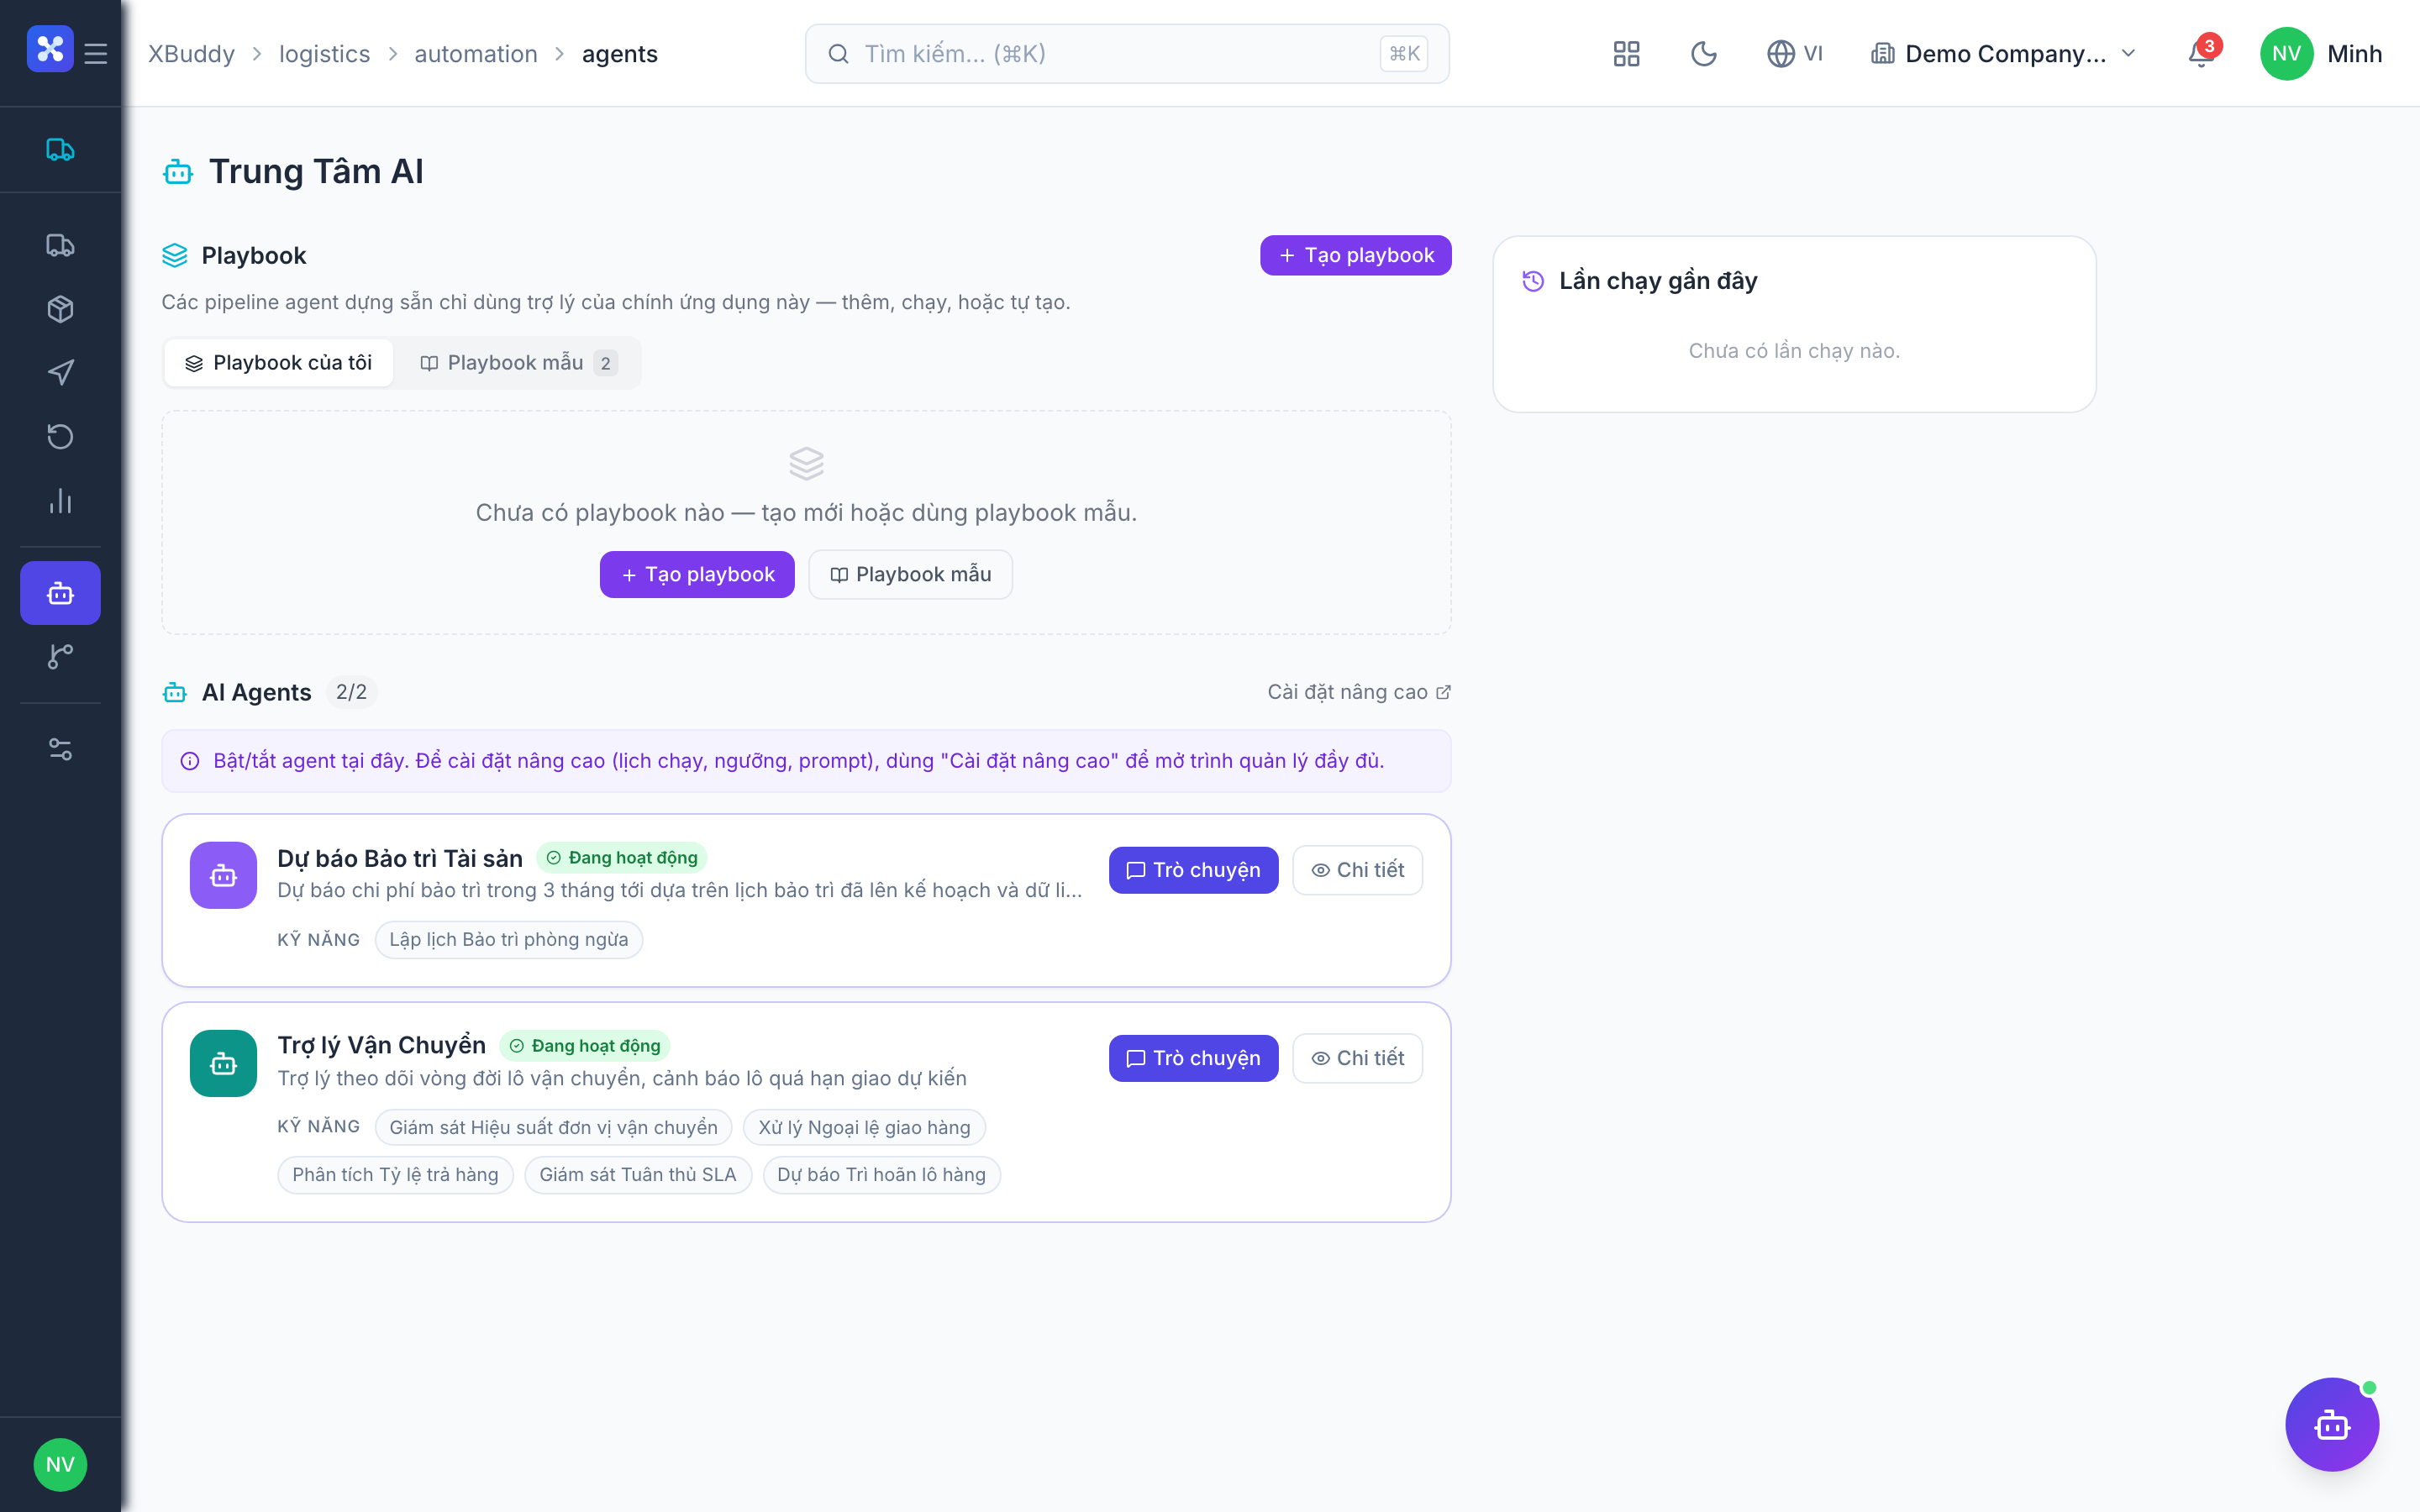Screen dimensions: 2420x1512
Task: Click the robot icon beside AI Agents heading
Action: 175,692
